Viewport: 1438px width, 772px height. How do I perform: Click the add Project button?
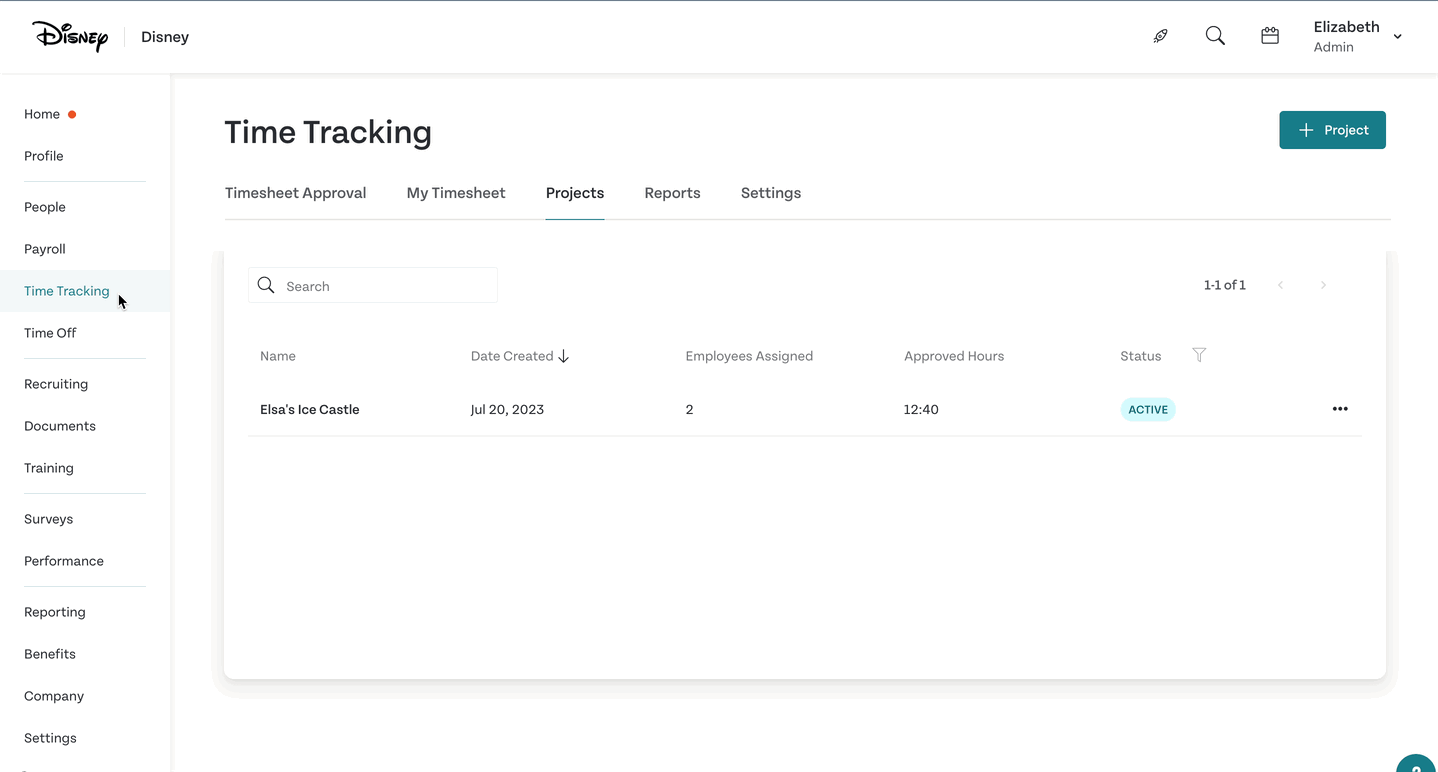click(1332, 130)
